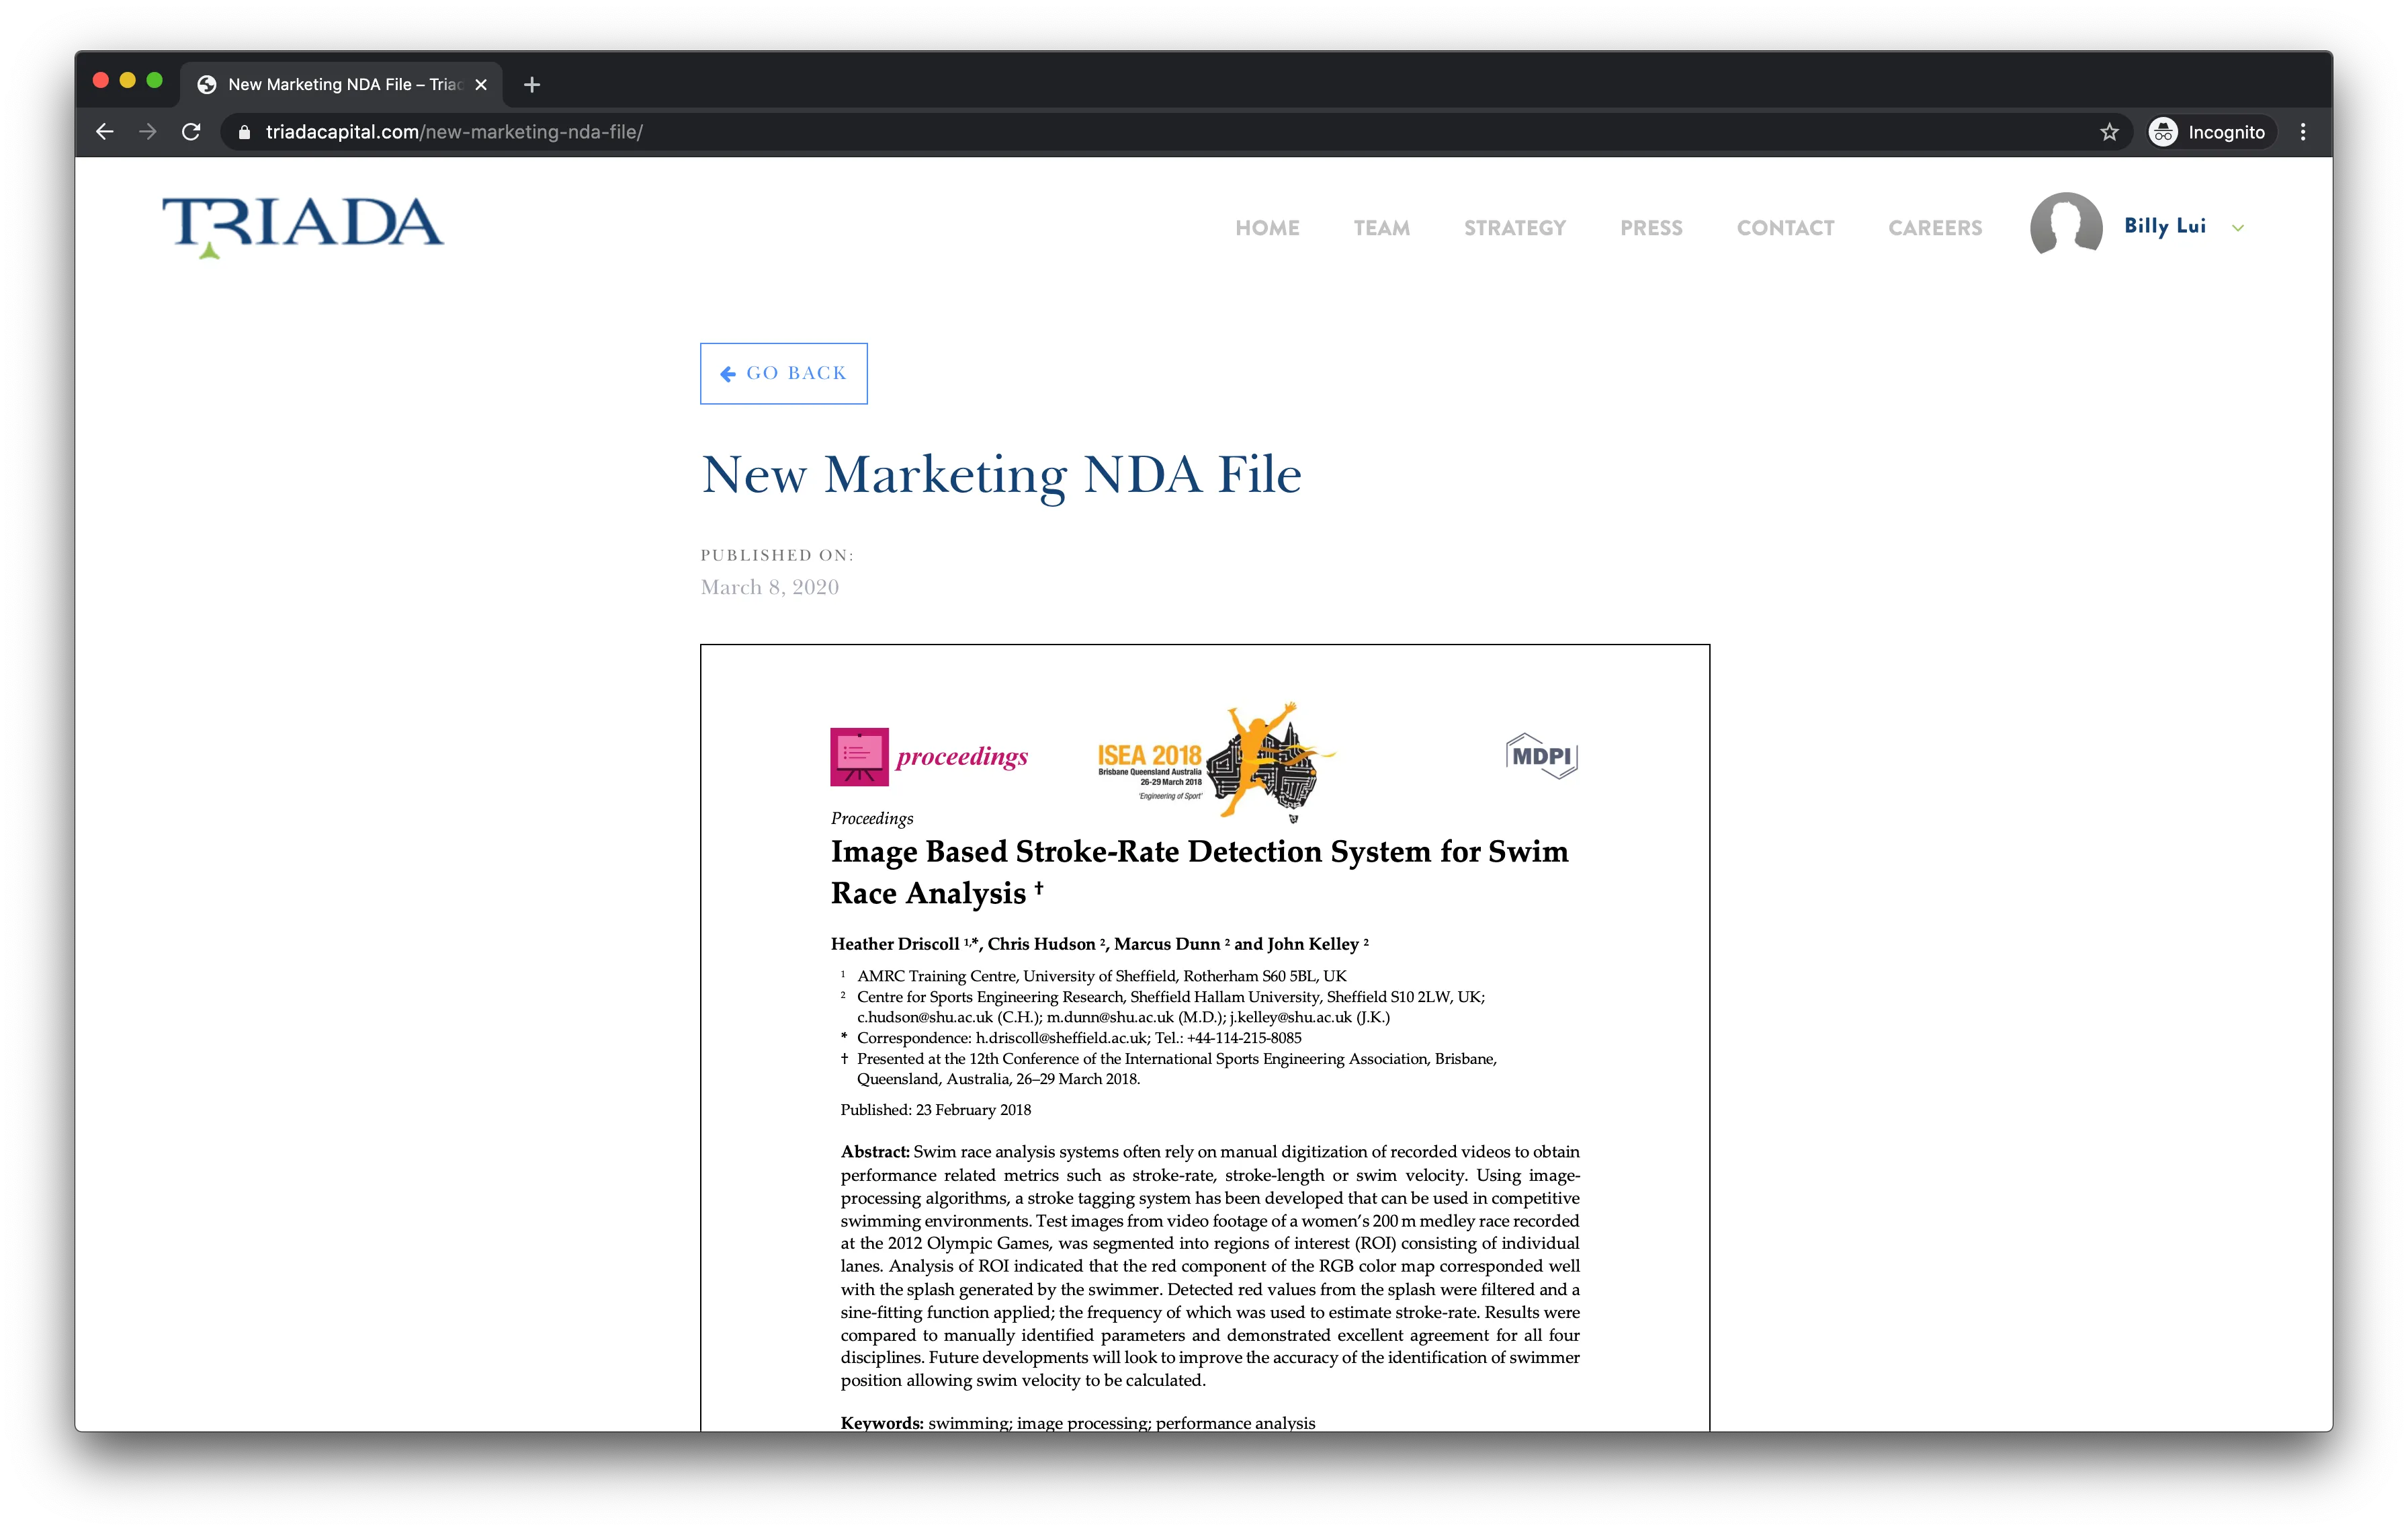The height and width of the screenshot is (1531, 2408).
Task: Click the author name John Kelley
Action: tap(1313, 945)
